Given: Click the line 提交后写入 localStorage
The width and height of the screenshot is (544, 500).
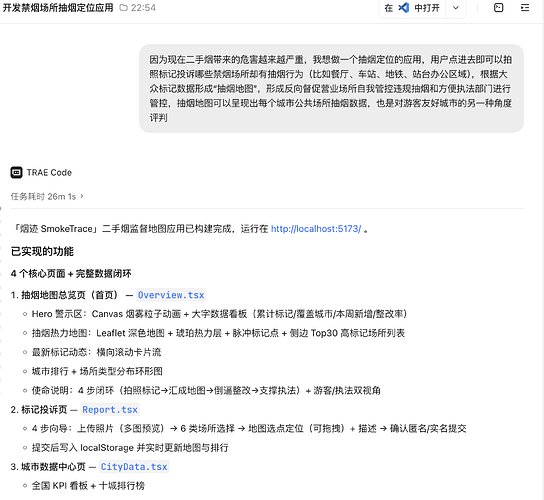Looking at the screenshot, I should (130, 448).
